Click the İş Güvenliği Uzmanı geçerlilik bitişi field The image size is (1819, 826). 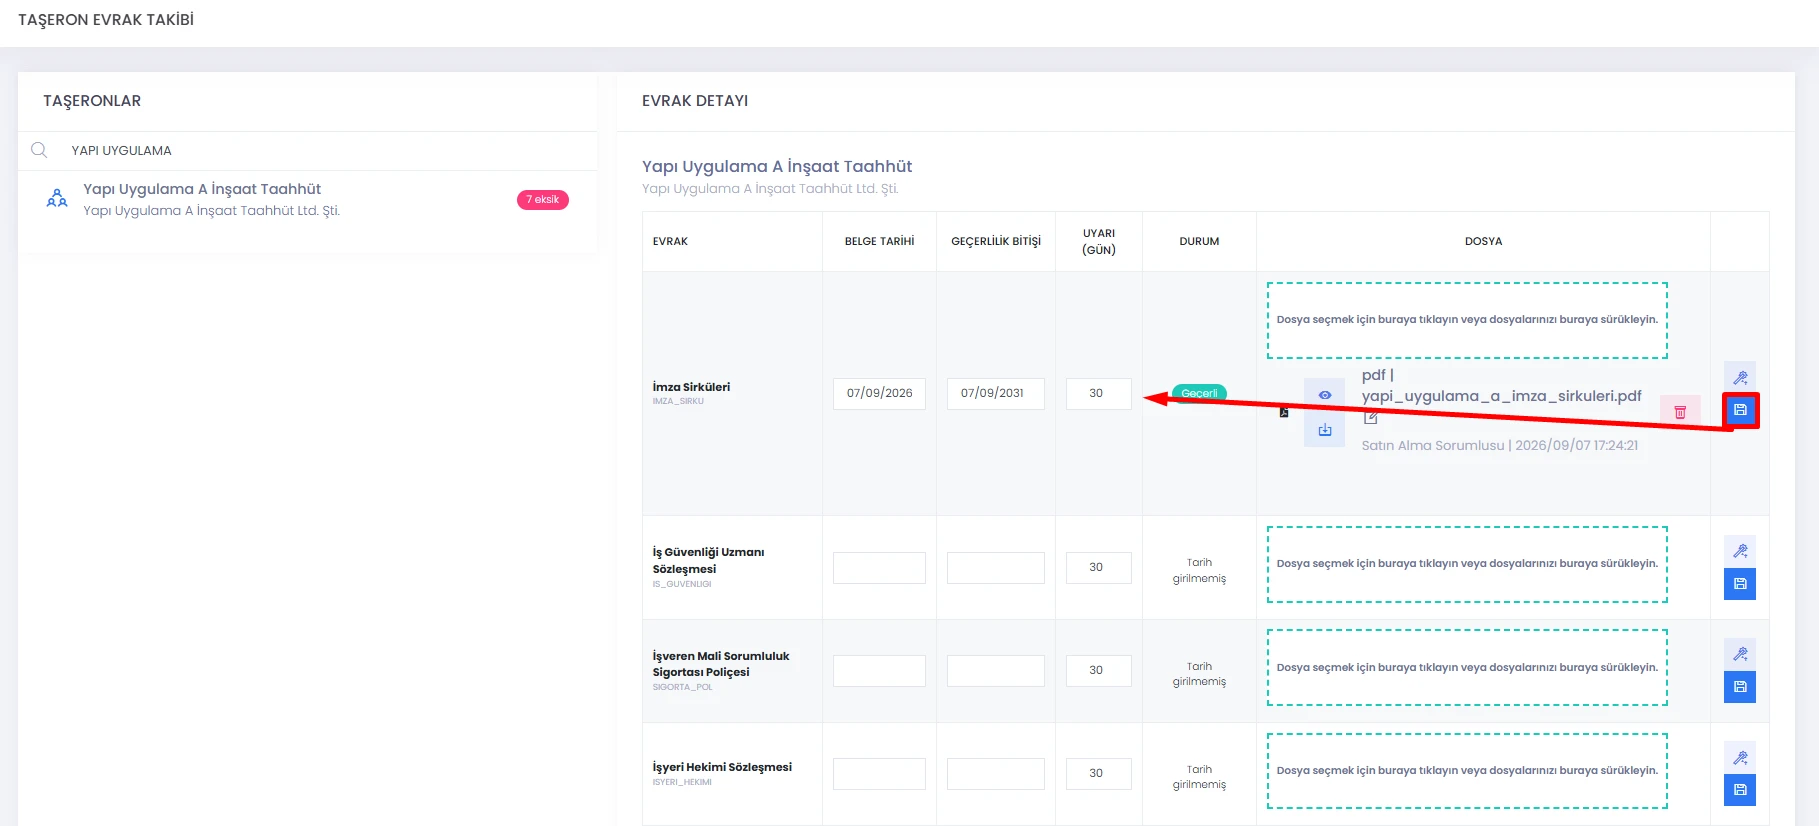(x=995, y=567)
